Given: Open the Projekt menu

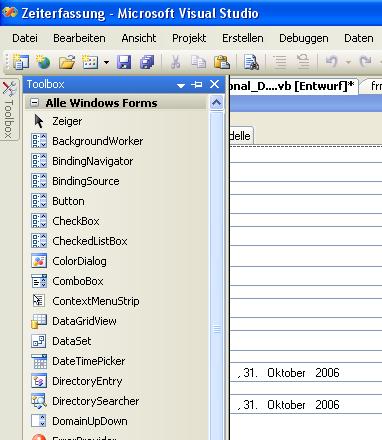Looking at the screenshot, I should 189,38.
